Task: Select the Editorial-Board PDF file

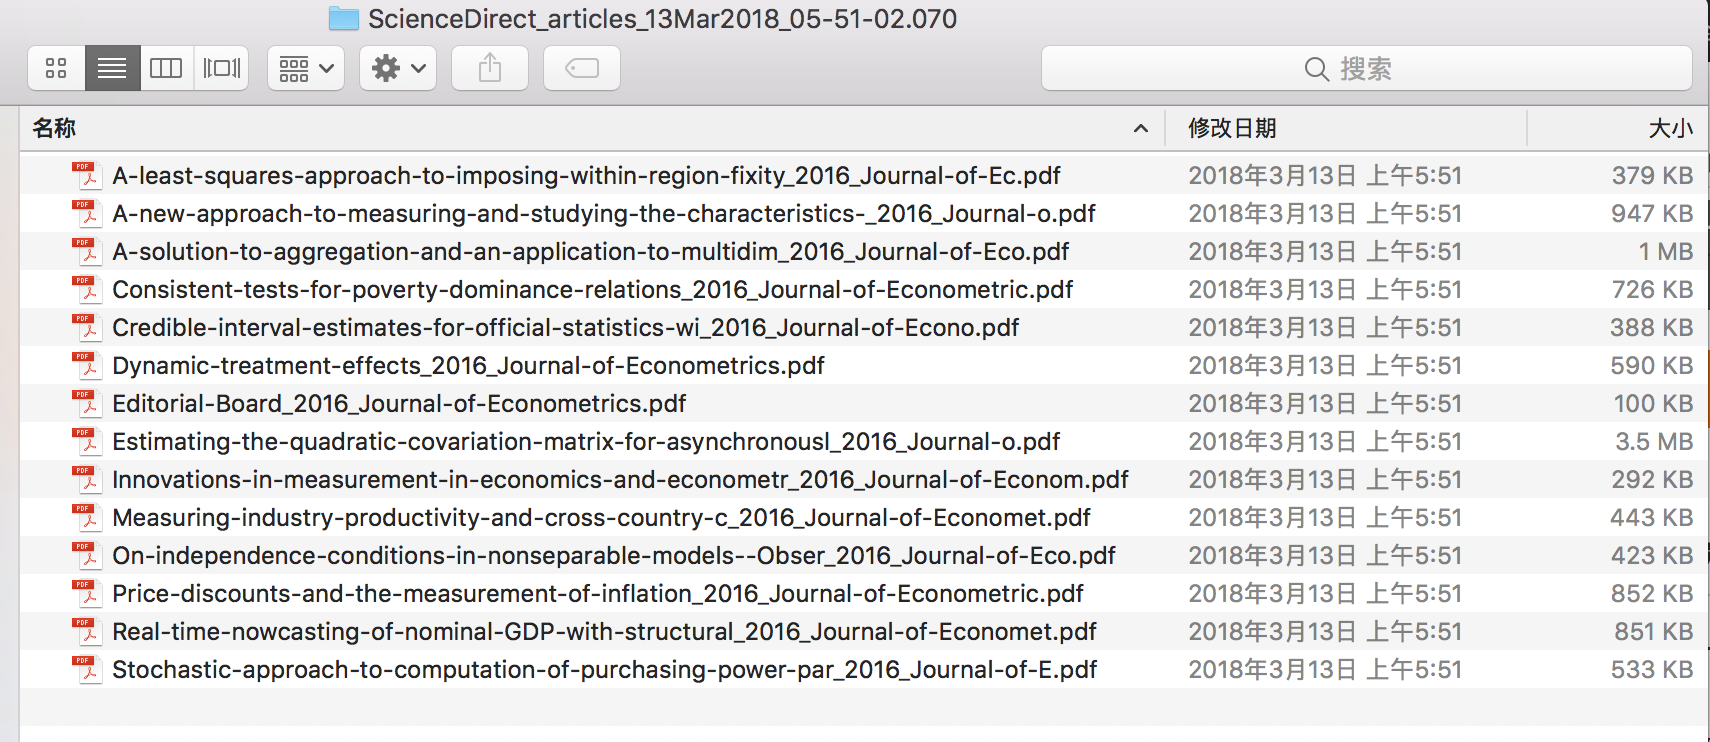Action: pos(398,404)
